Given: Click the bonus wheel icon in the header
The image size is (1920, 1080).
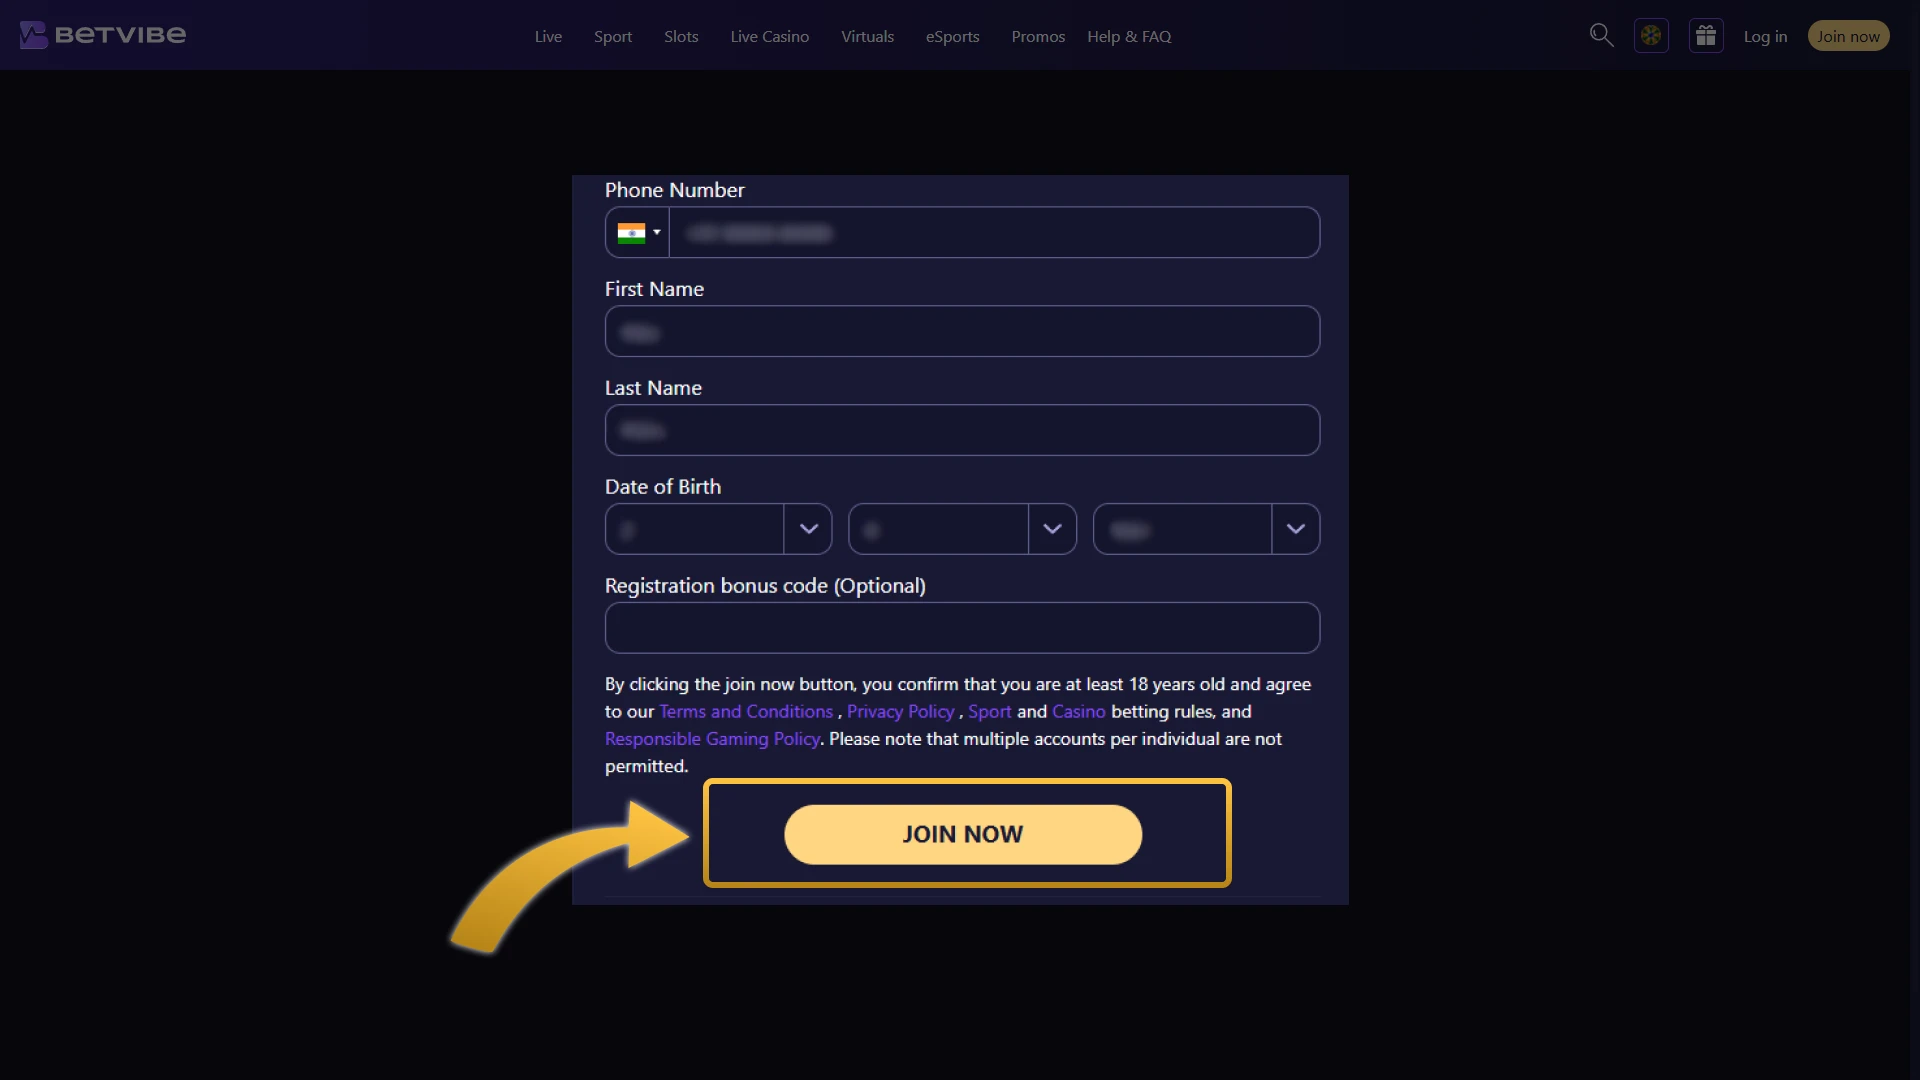Looking at the screenshot, I should [x=1652, y=34].
